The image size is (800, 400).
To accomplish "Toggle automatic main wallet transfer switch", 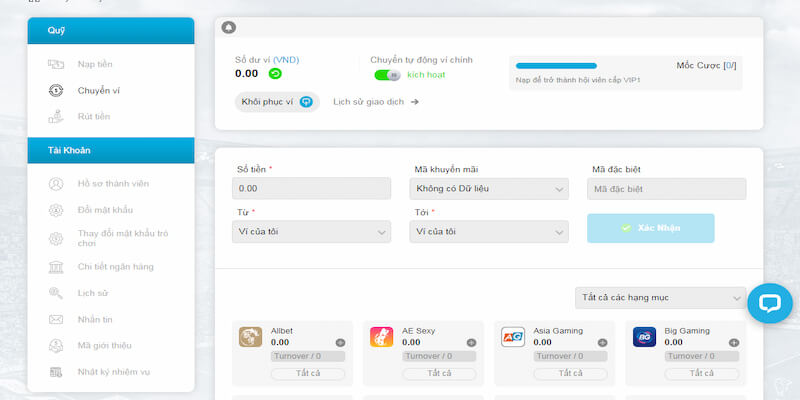I will click(387, 75).
